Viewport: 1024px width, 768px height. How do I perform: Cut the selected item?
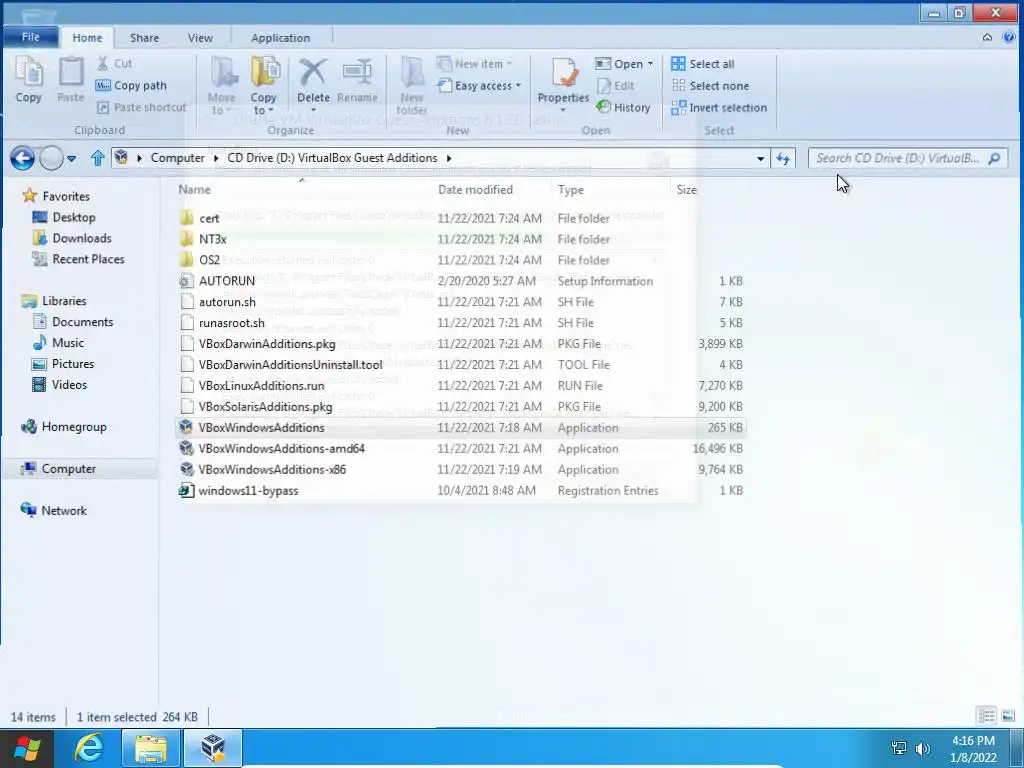tap(115, 63)
